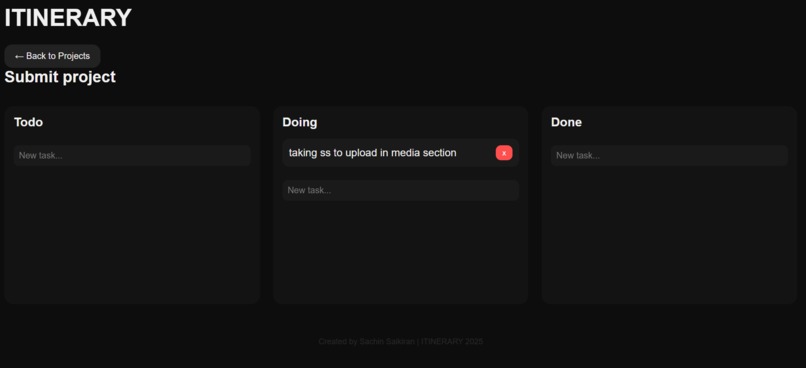Screen dimensions: 806x368
Task: Click the ITINERARY title heading
Action: pyautogui.click(x=68, y=17)
